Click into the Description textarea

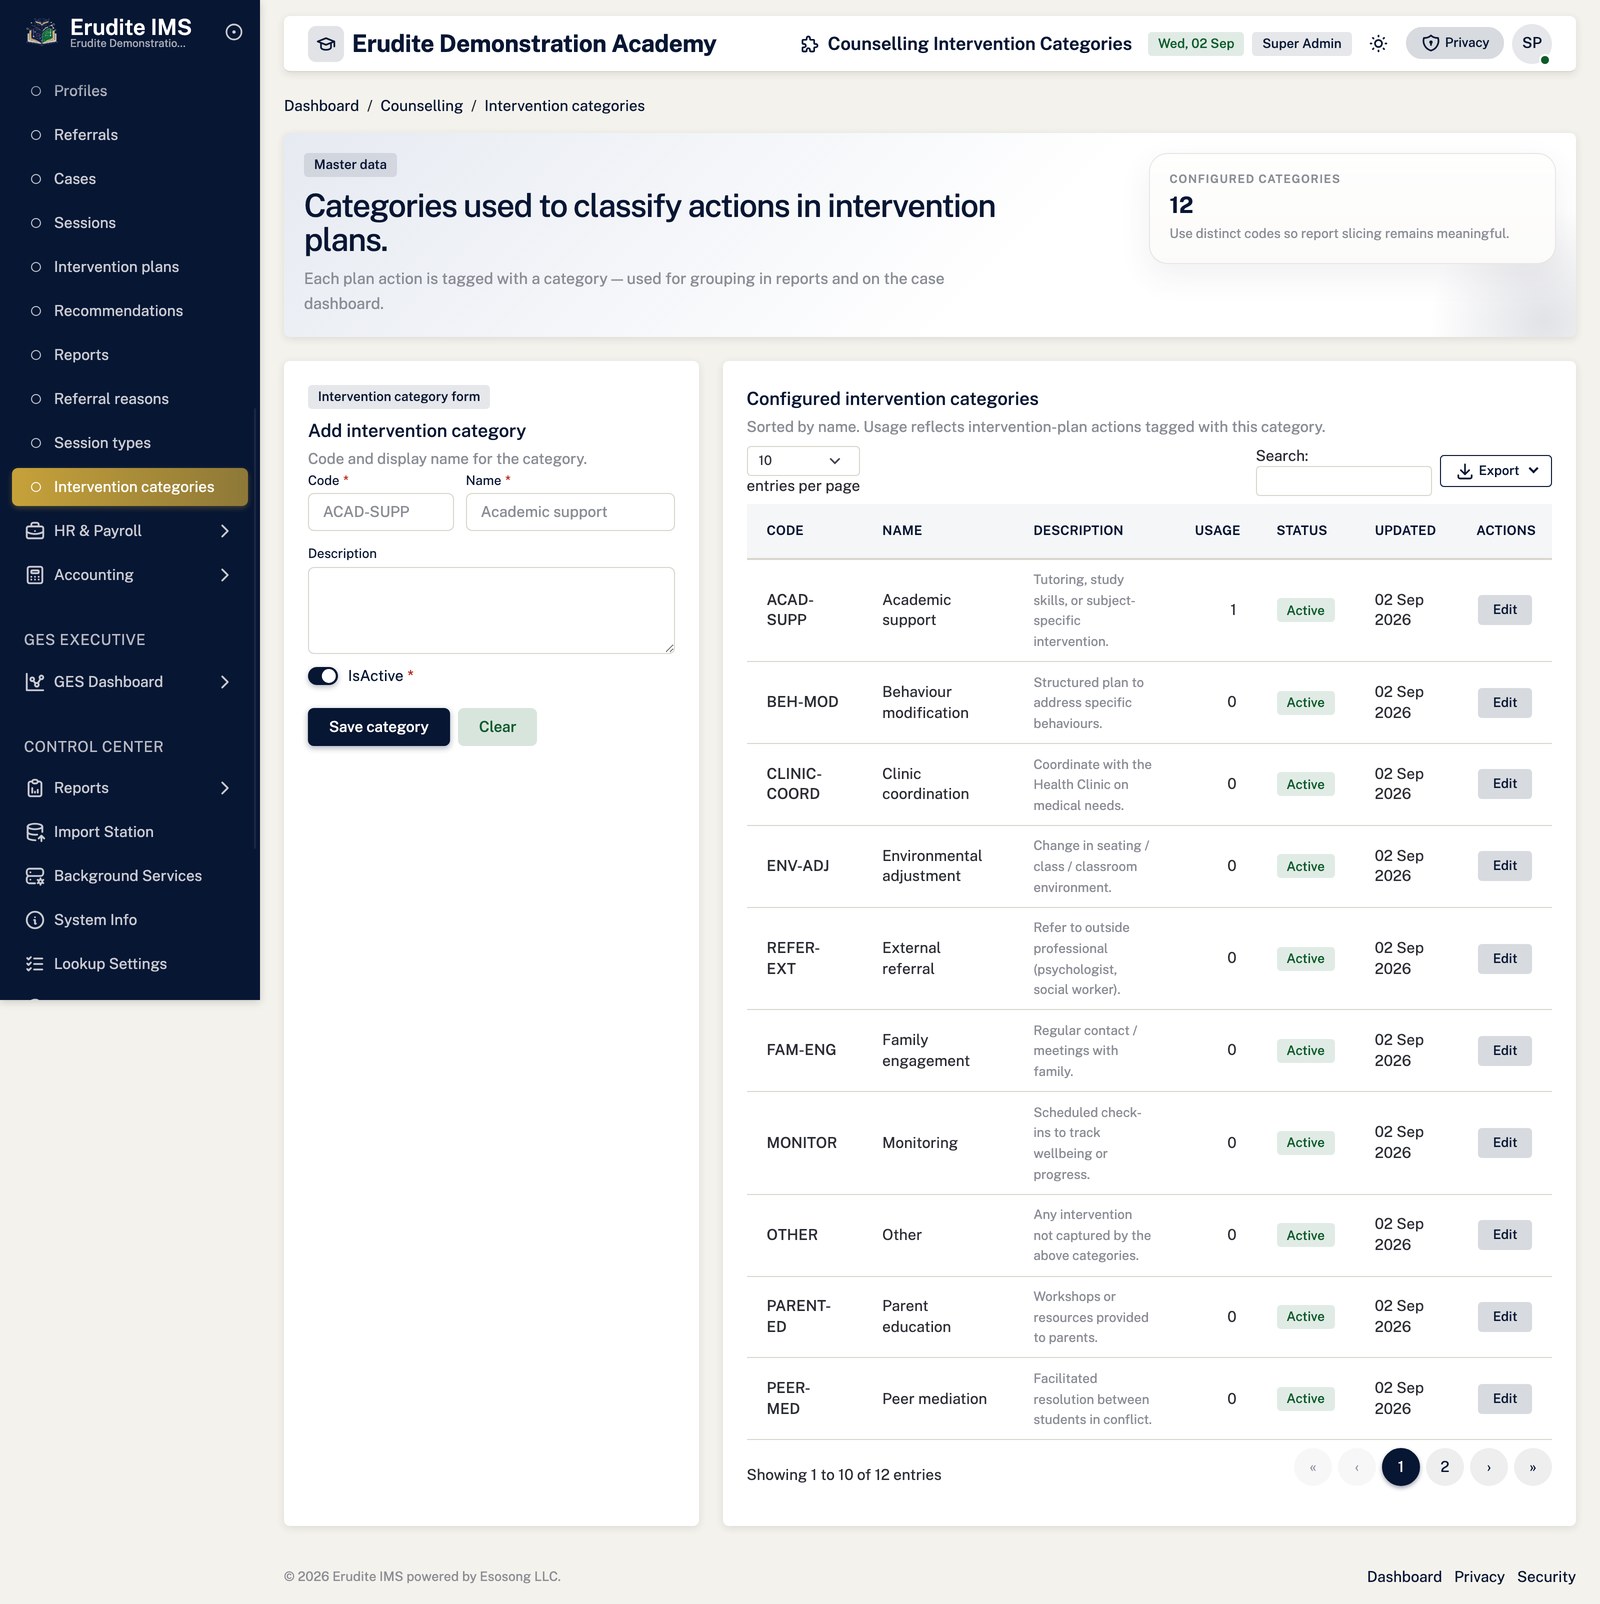coord(491,611)
